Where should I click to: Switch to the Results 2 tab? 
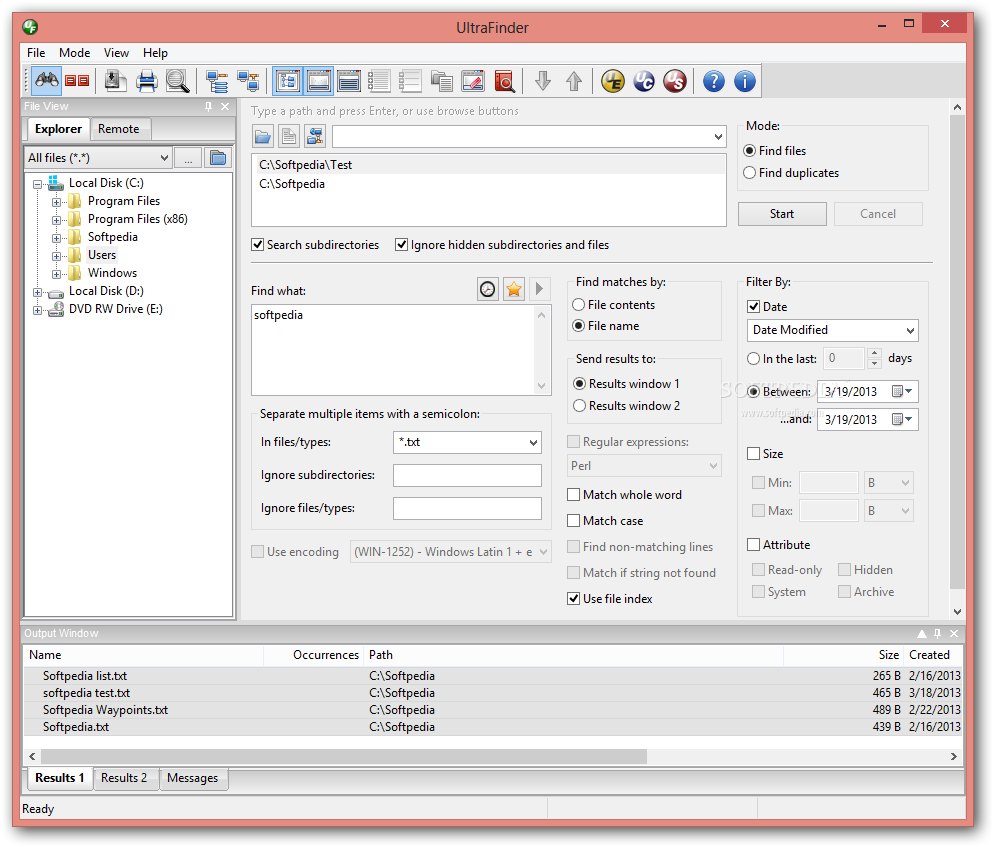click(x=124, y=778)
